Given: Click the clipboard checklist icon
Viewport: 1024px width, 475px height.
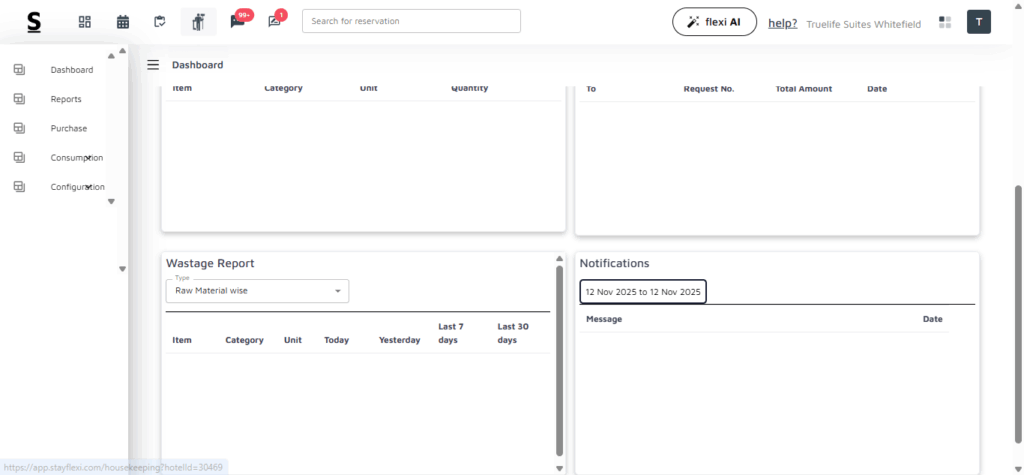Looking at the screenshot, I should 160,22.
